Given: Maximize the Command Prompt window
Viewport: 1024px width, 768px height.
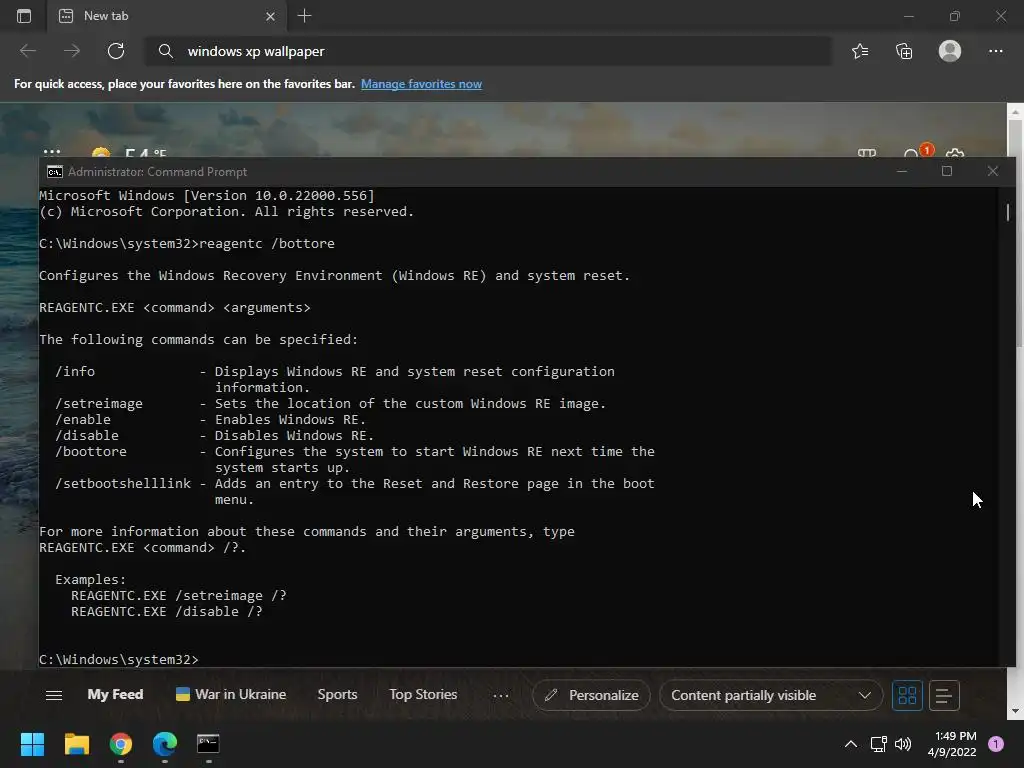Looking at the screenshot, I should 947,171.
